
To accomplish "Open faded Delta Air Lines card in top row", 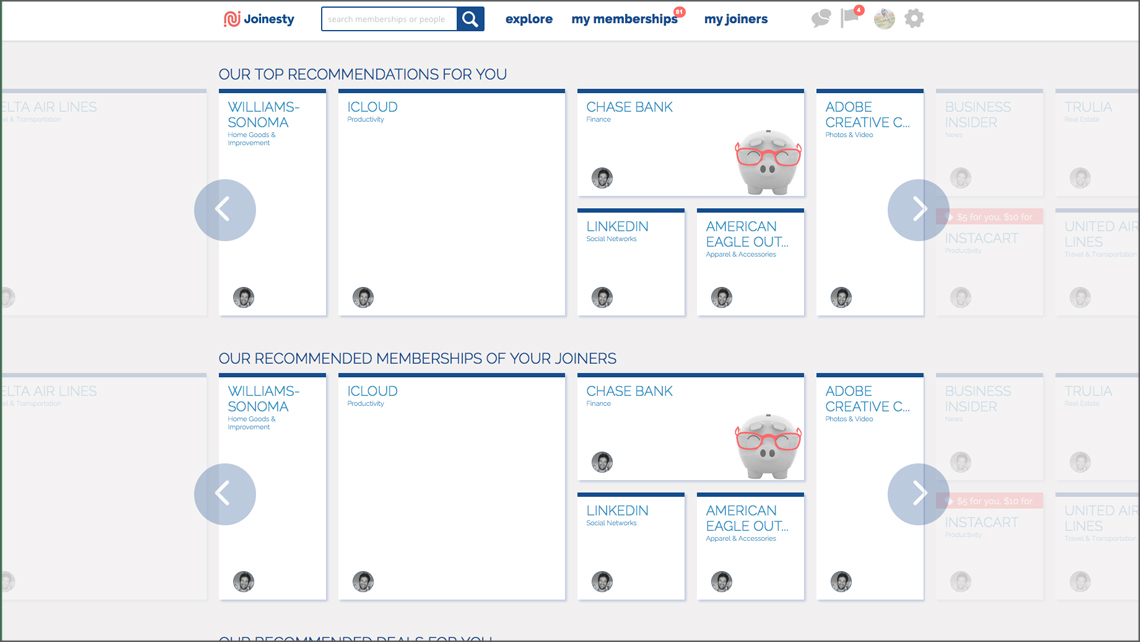I will (x=104, y=203).
